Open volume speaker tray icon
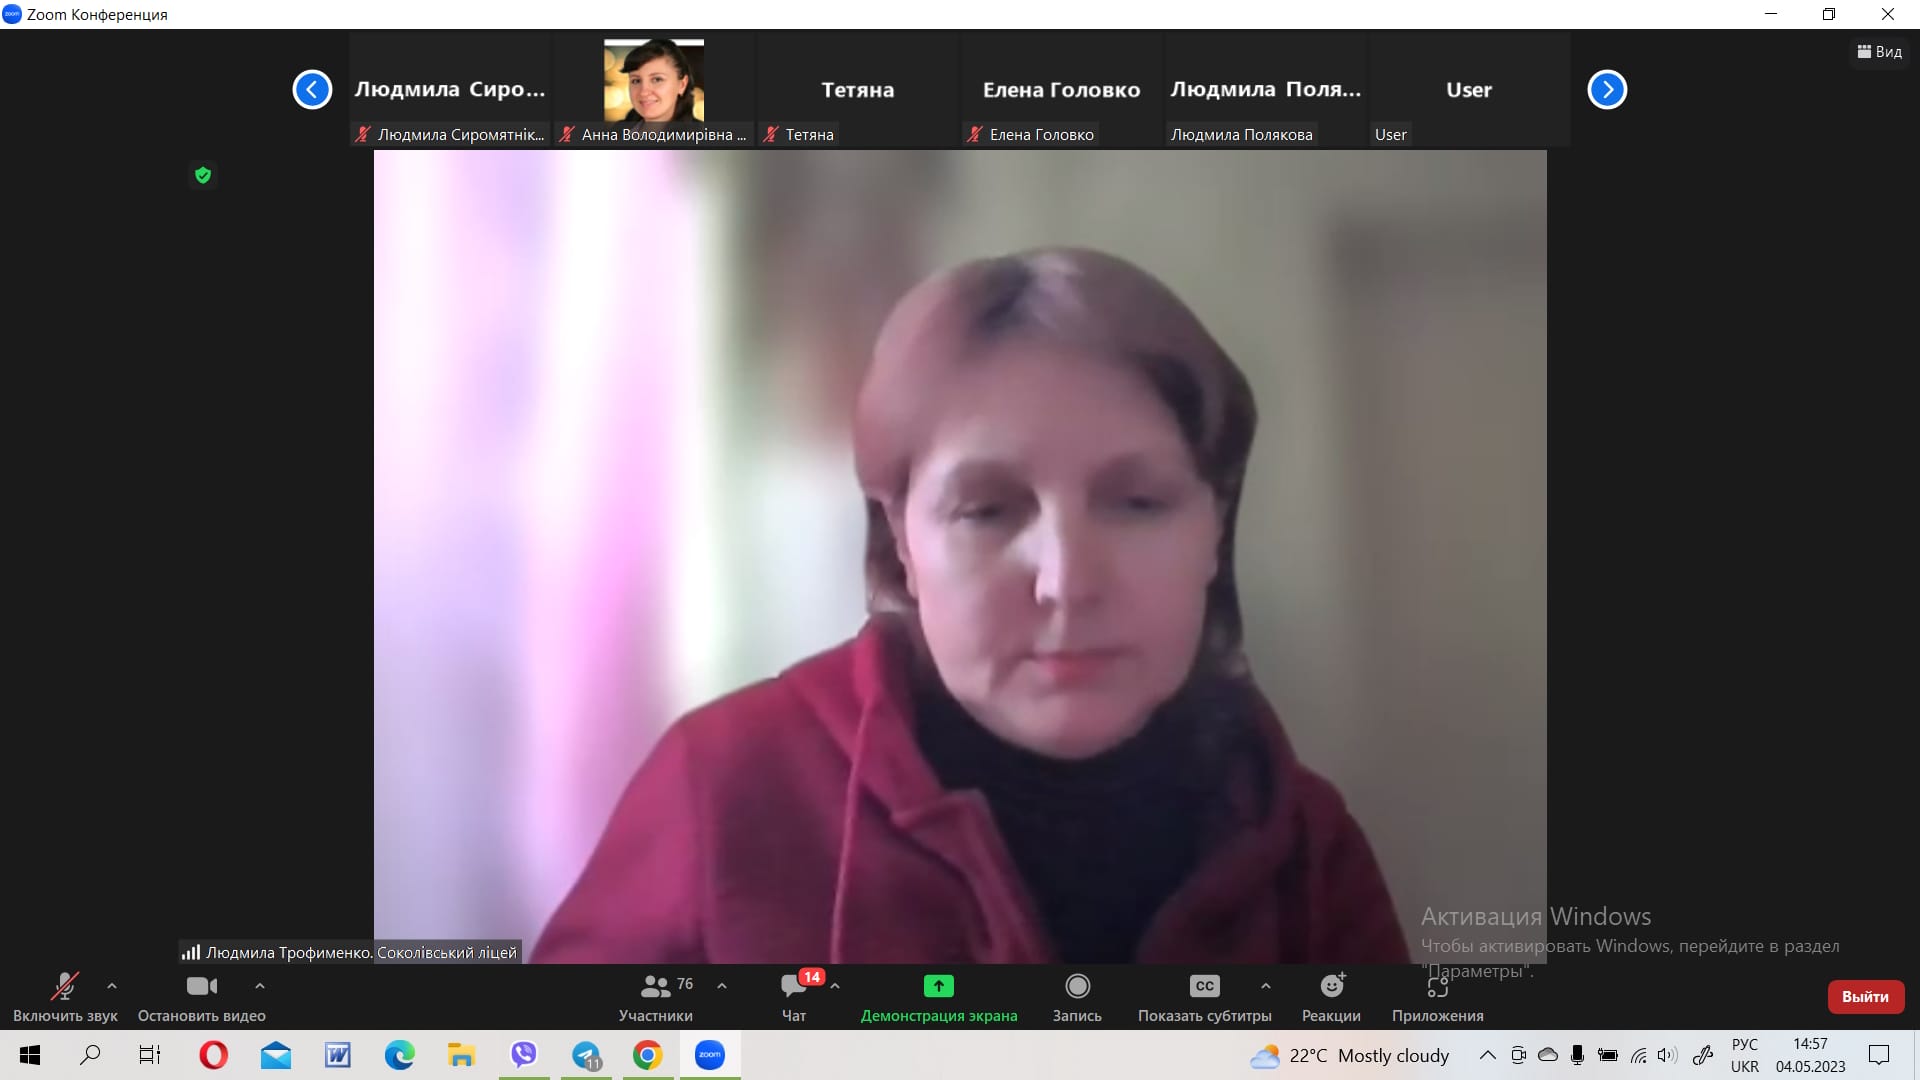Screen dimensions: 1920x1080 (1667, 1055)
